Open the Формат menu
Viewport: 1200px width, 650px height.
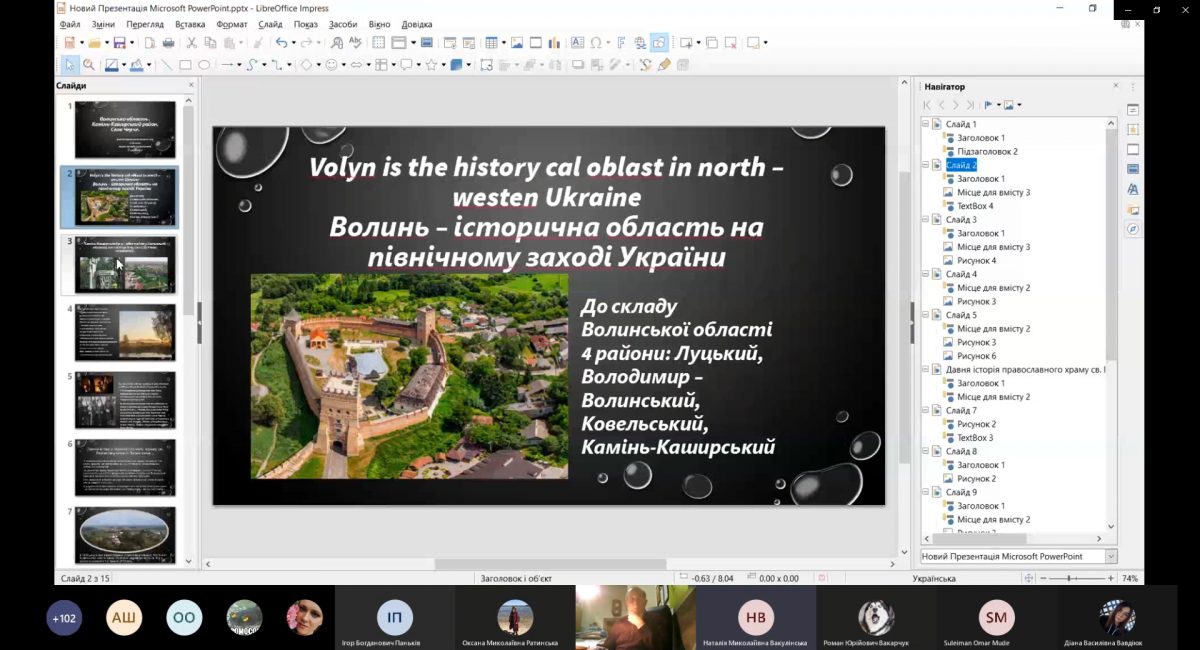pos(232,24)
